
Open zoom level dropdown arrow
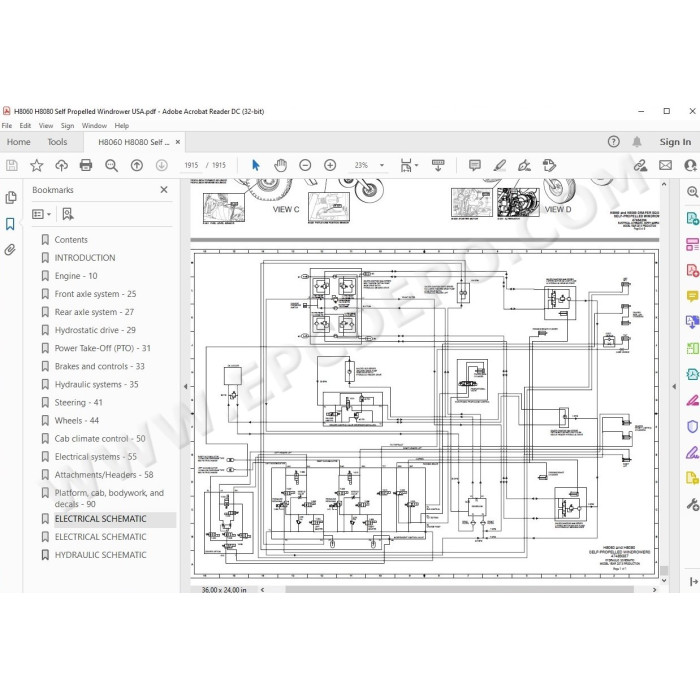coord(382,165)
